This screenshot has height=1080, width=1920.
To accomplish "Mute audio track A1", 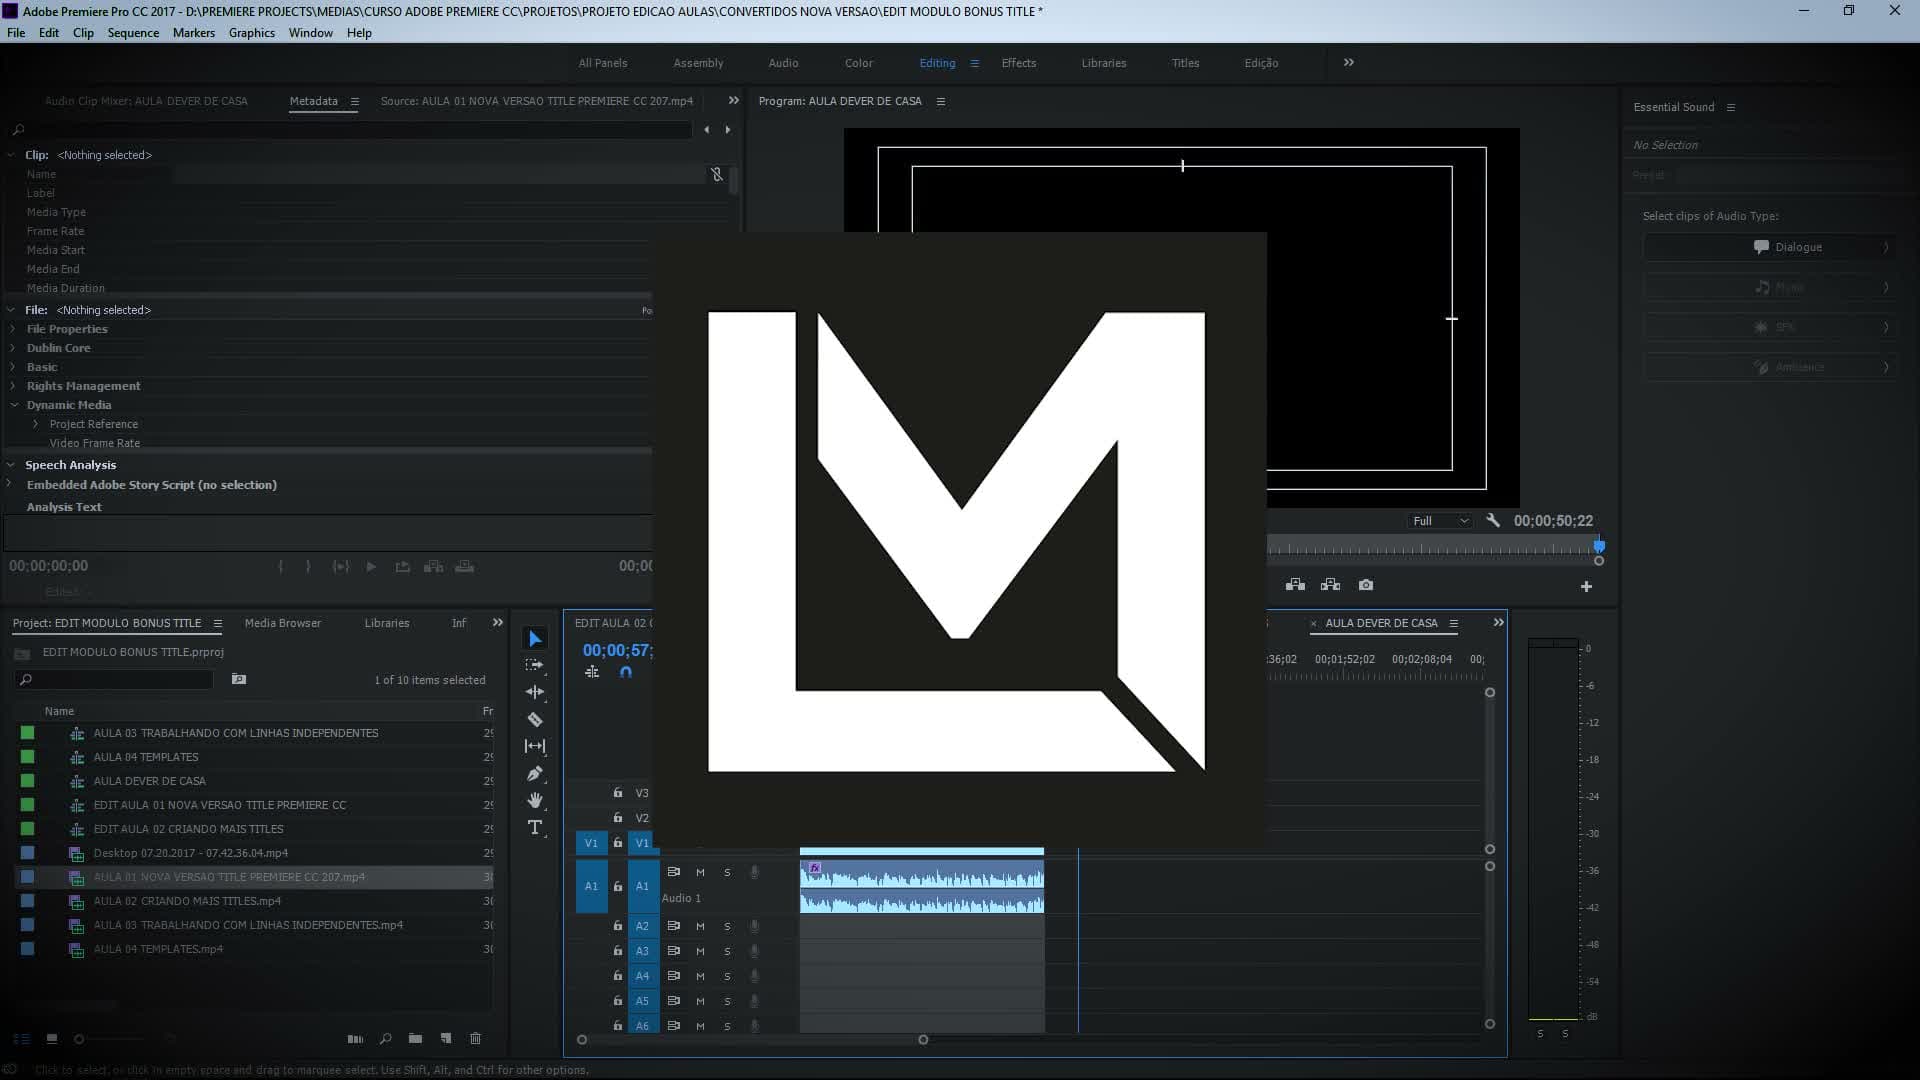I will (x=700, y=872).
